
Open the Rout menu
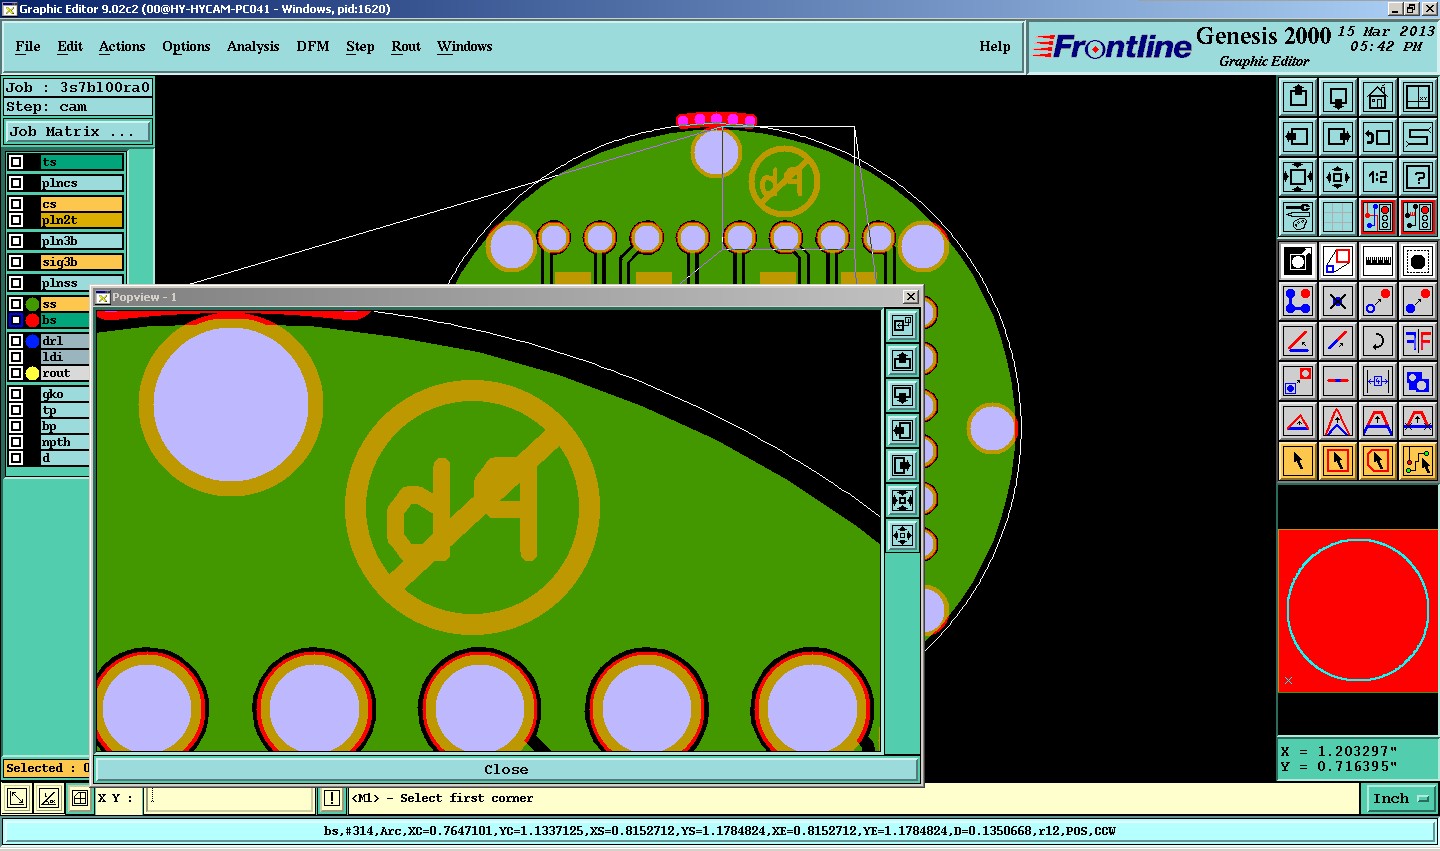tap(406, 46)
